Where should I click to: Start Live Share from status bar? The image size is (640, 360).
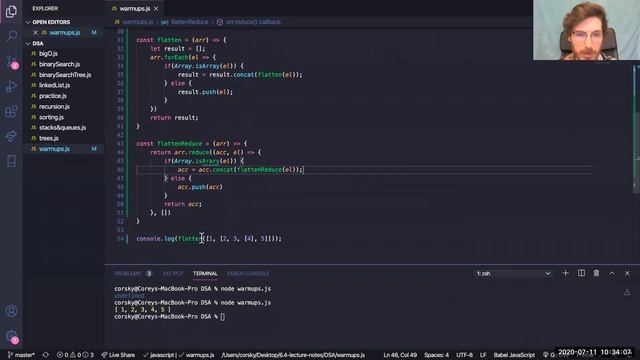pos(118,355)
